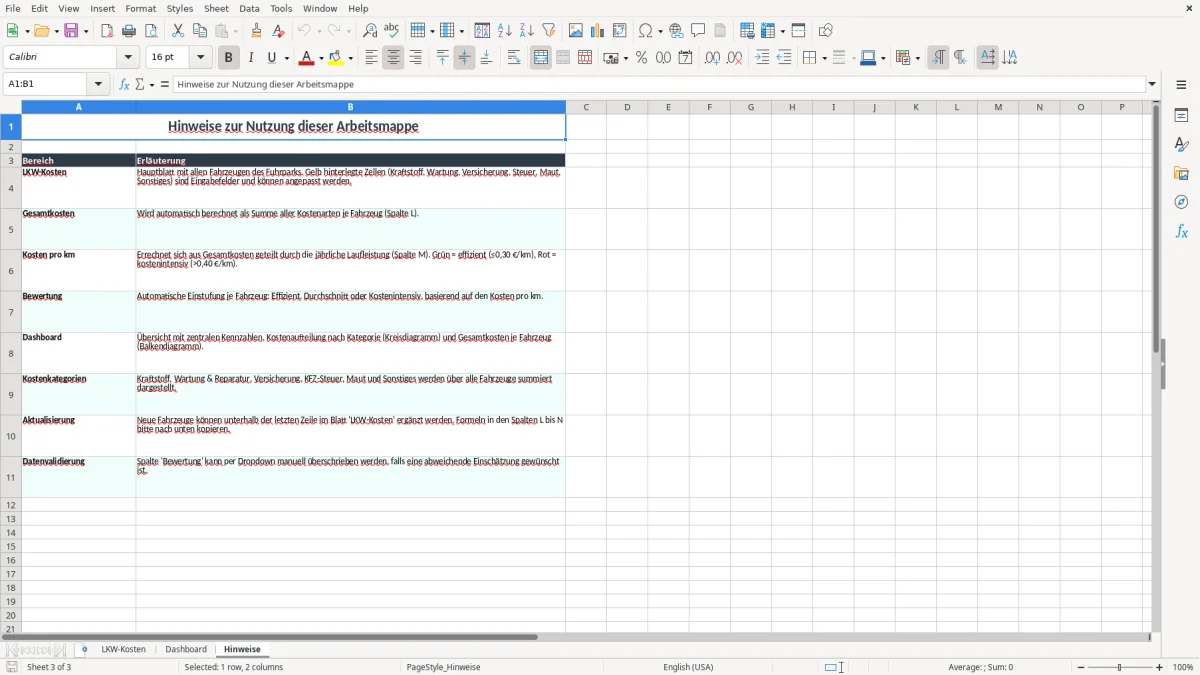
Task: Toggle Print Preview icon
Action: tap(151, 31)
